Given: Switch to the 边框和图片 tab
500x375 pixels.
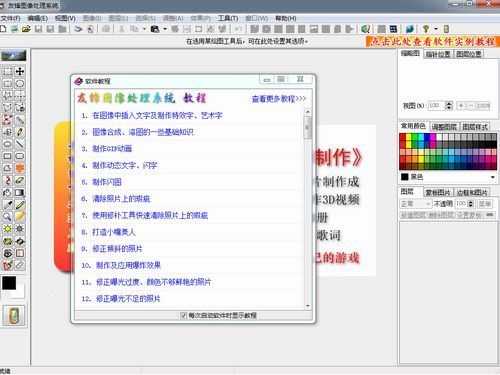Looking at the screenshot, I should (x=472, y=192).
